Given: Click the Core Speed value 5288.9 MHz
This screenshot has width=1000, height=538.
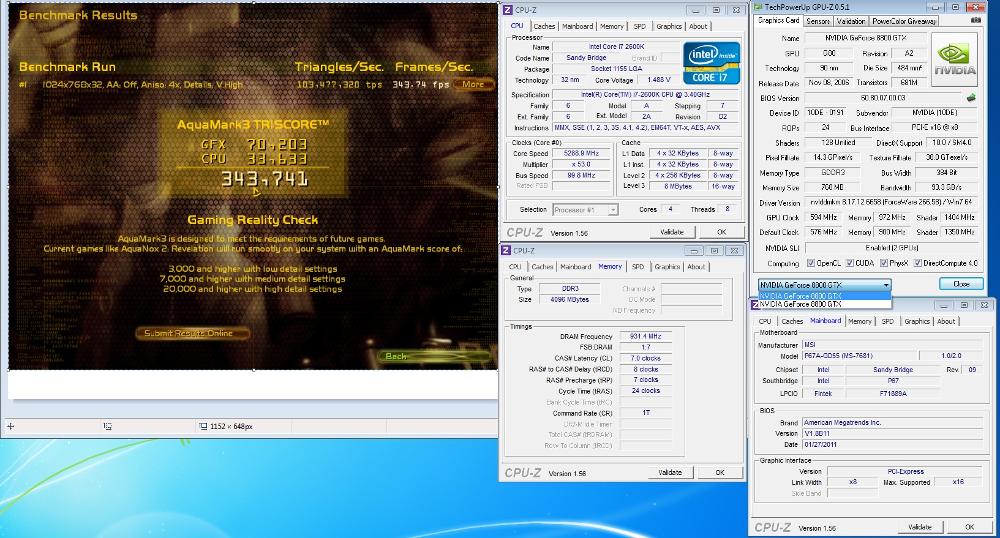Looking at the screenshot, I should tap(581, 154).
